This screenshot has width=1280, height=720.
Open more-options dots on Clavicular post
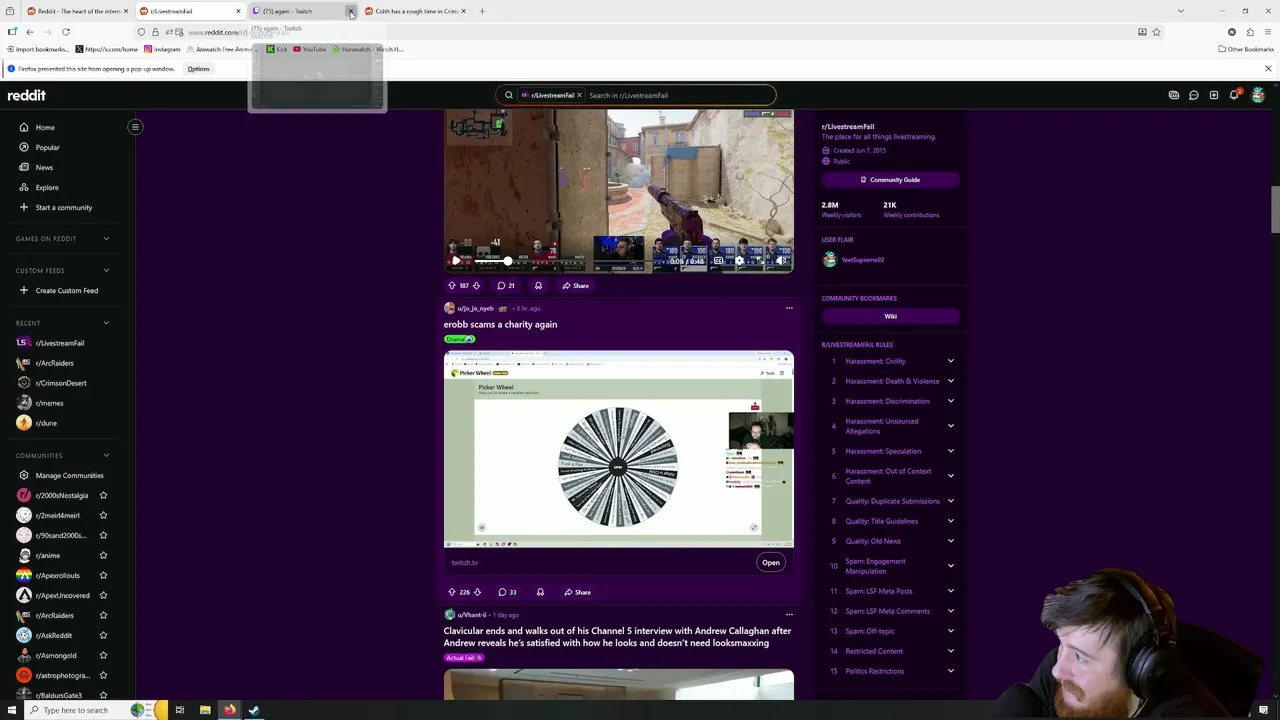coord(789,615)
